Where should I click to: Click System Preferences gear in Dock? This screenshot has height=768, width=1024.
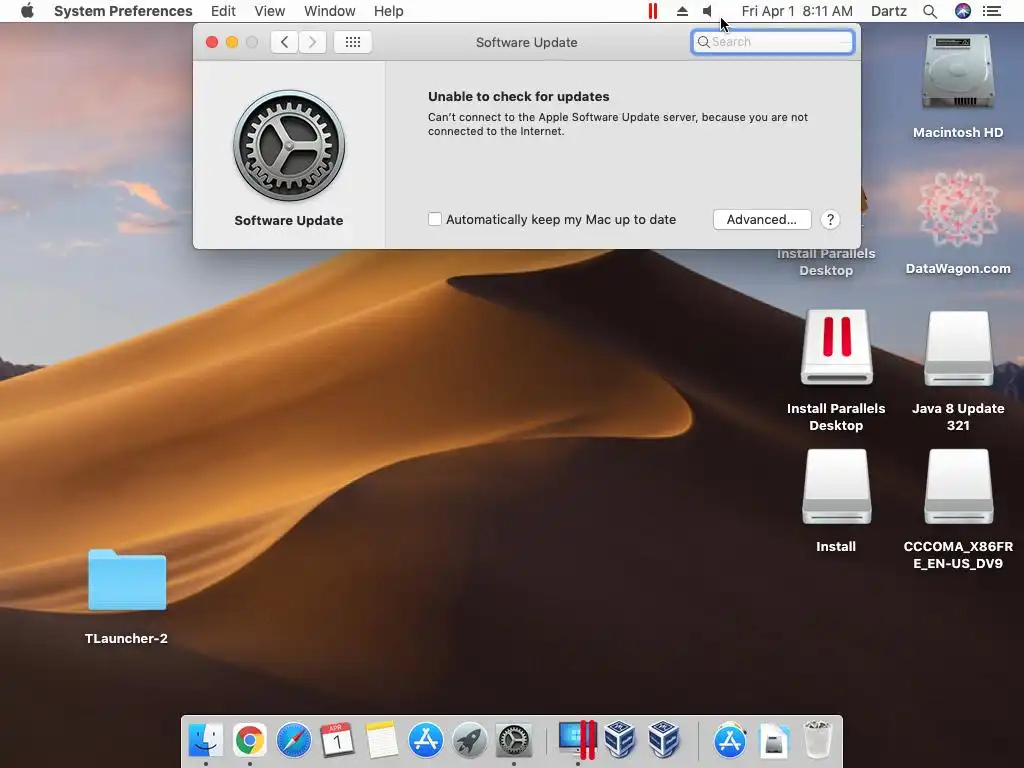513,741
